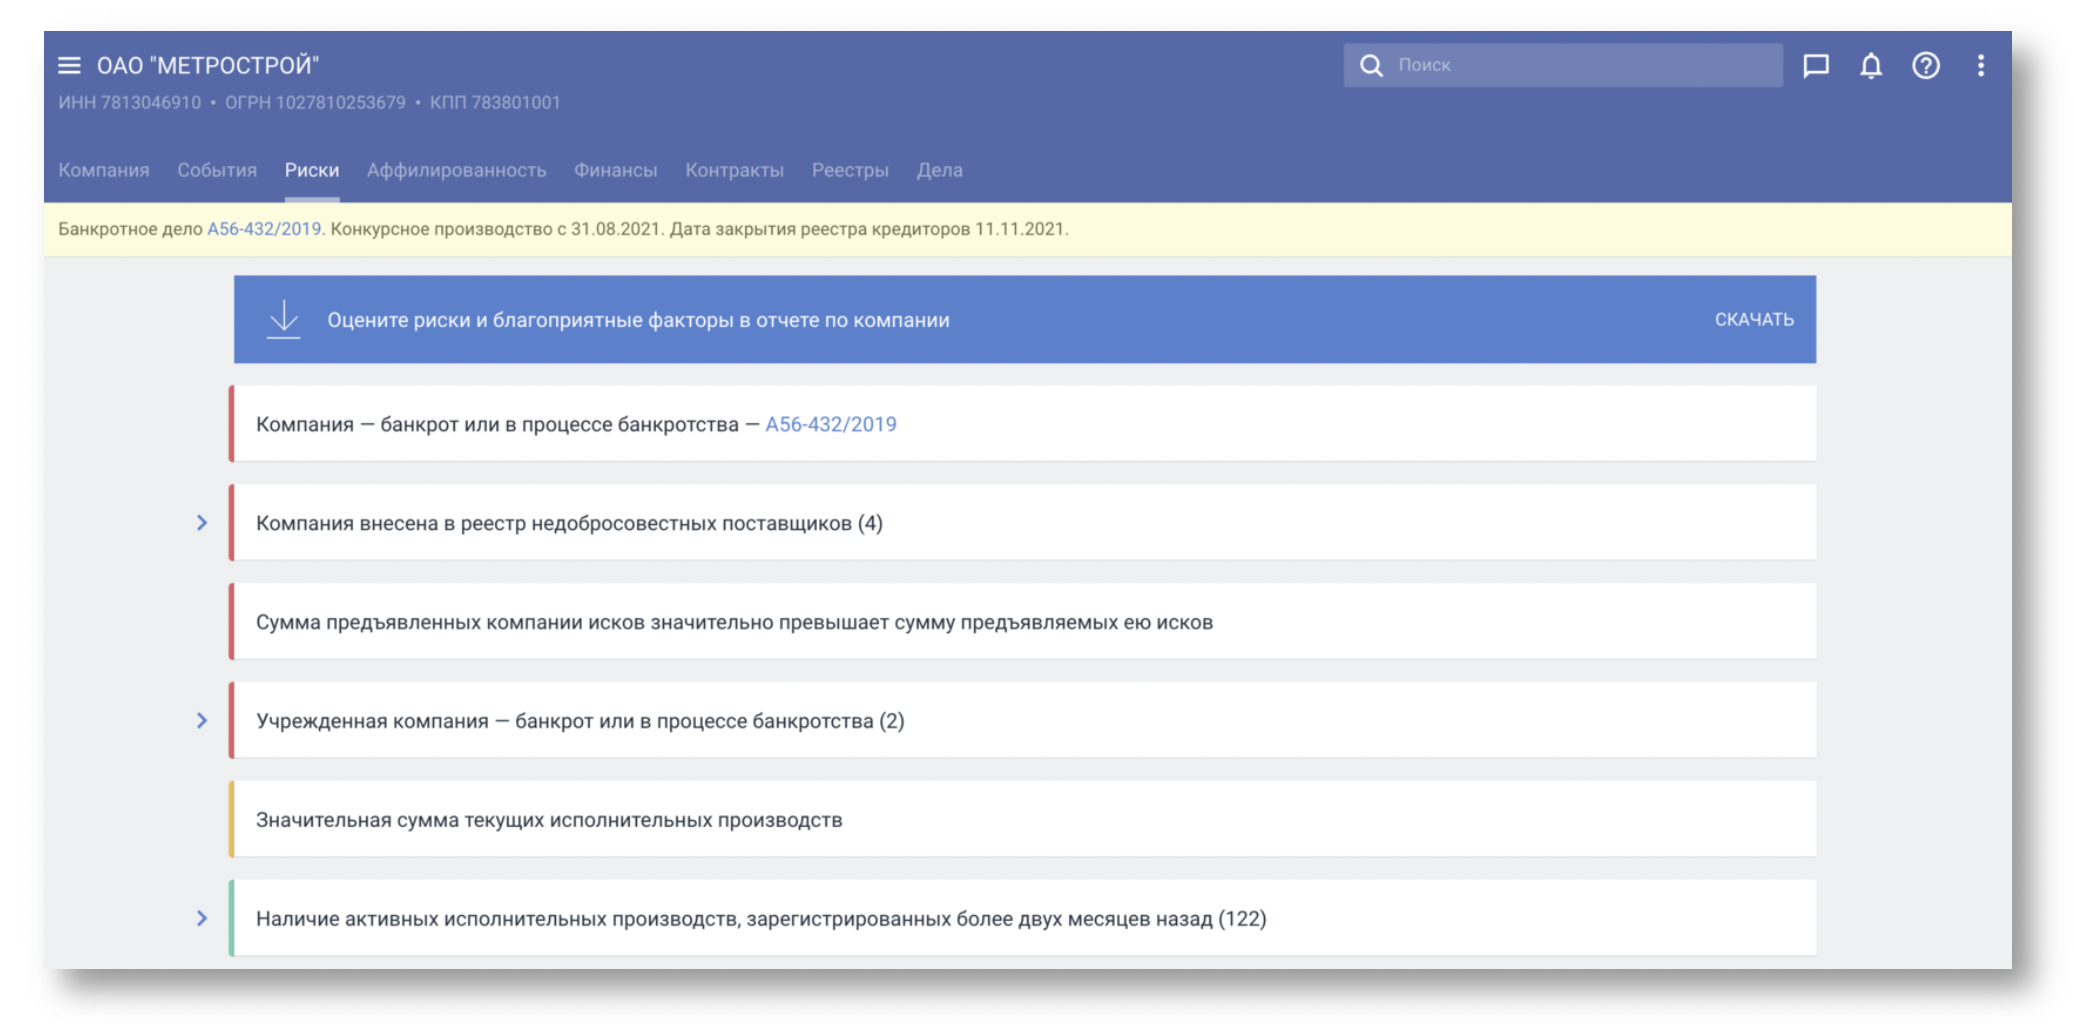Click 'Наличие активных исполнительных производств' risk text
The image size is (2074, 1024).
coord(761,919)
